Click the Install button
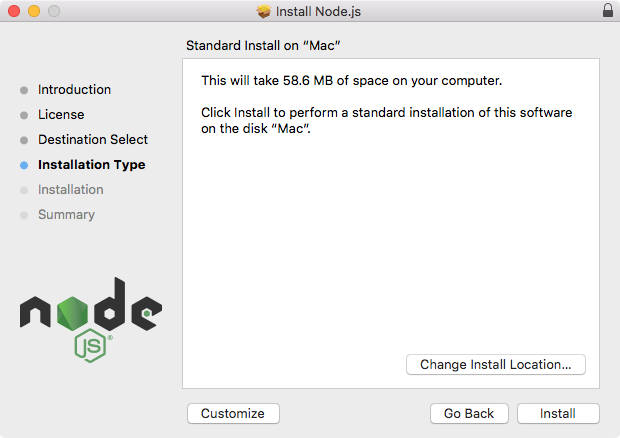620x438 pixels. point(557,413)
